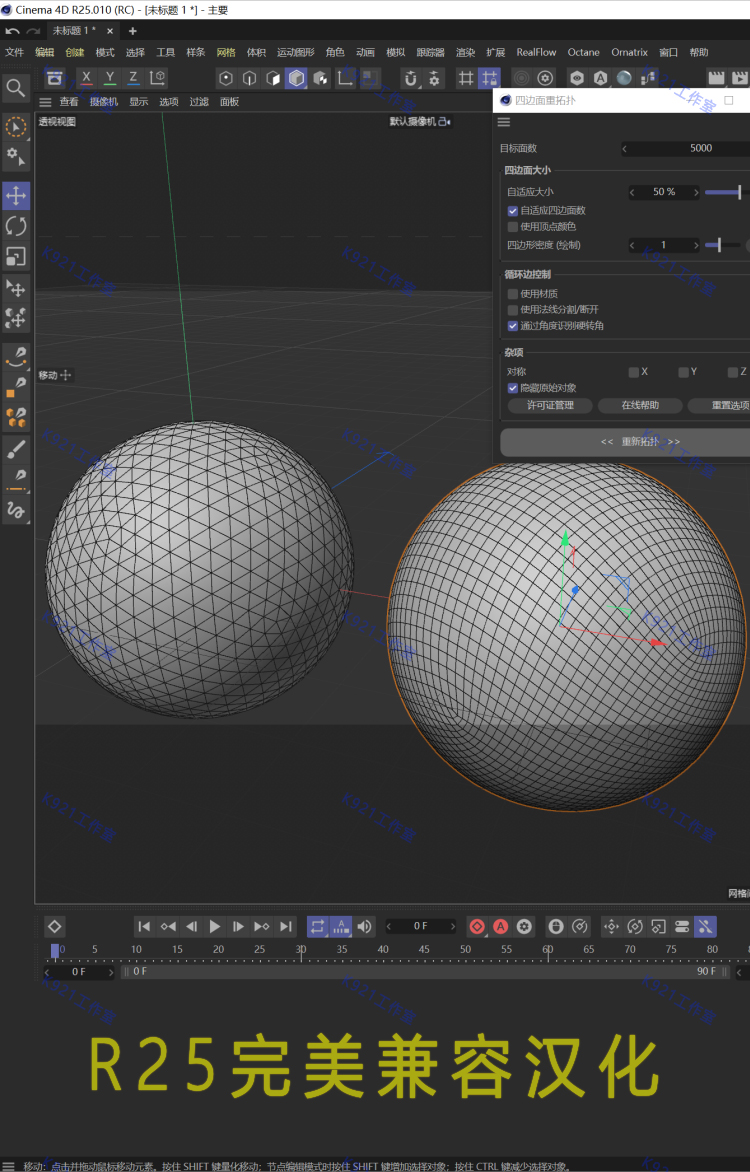This screenshot has height=1172, width=750.
Task: Increase 自适应大小 value right arrow
Action: 695,192
